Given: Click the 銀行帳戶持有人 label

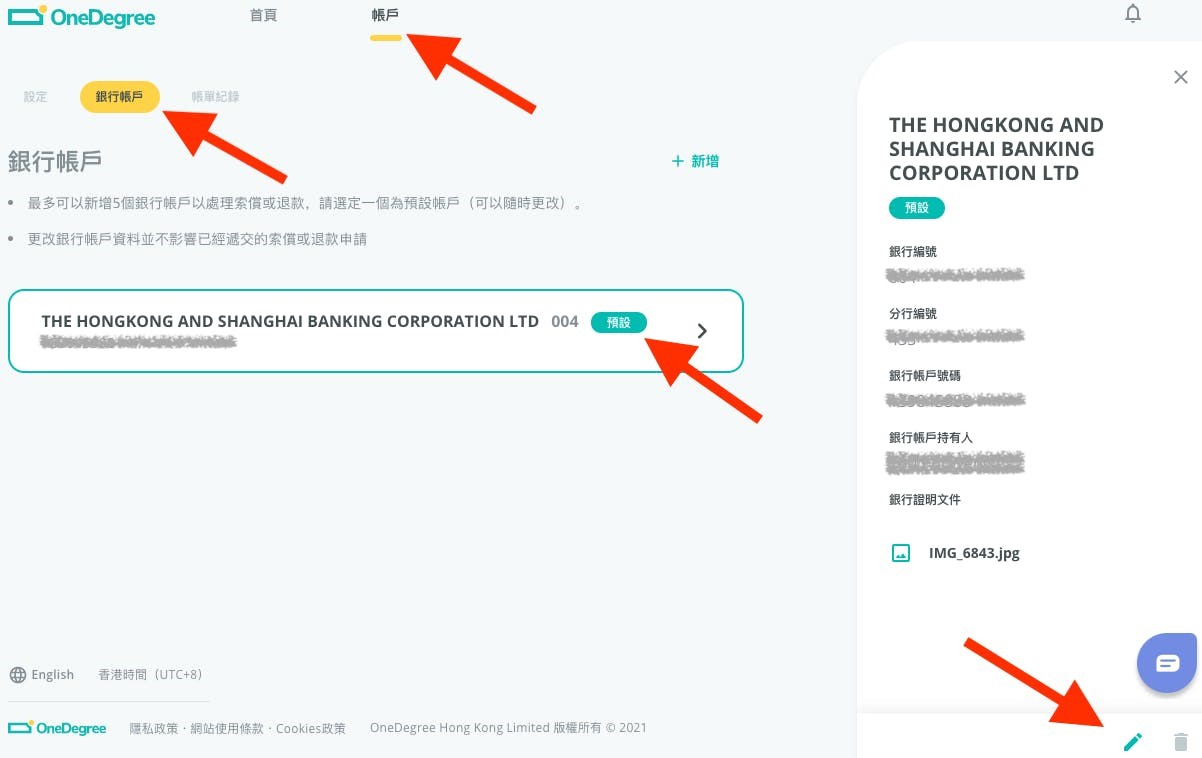Looking at the screenshot, I should click(x=931, y=438).
